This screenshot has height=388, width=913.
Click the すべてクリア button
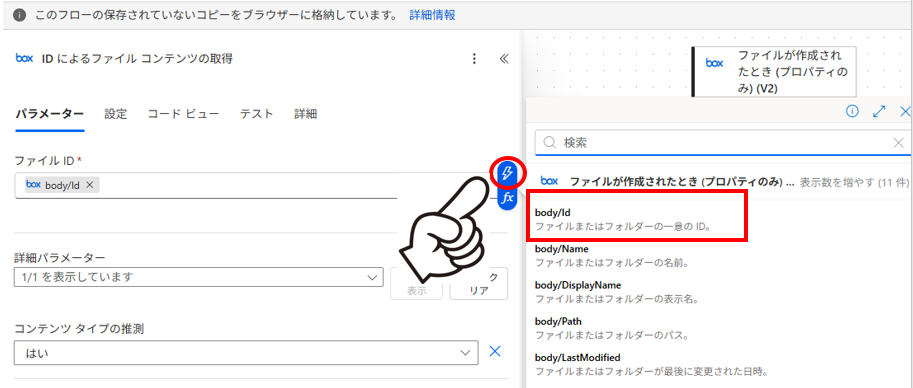(479, 284)
